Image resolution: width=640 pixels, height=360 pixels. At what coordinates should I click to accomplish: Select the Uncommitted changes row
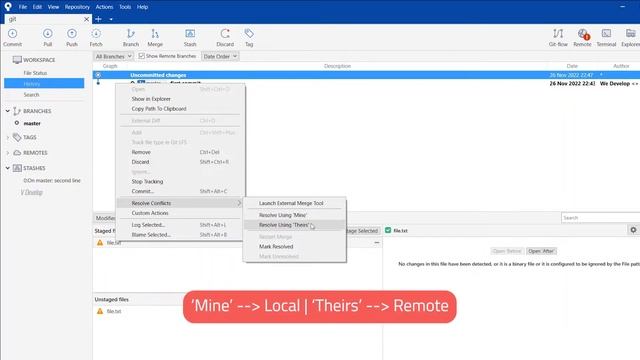point(366,75)
